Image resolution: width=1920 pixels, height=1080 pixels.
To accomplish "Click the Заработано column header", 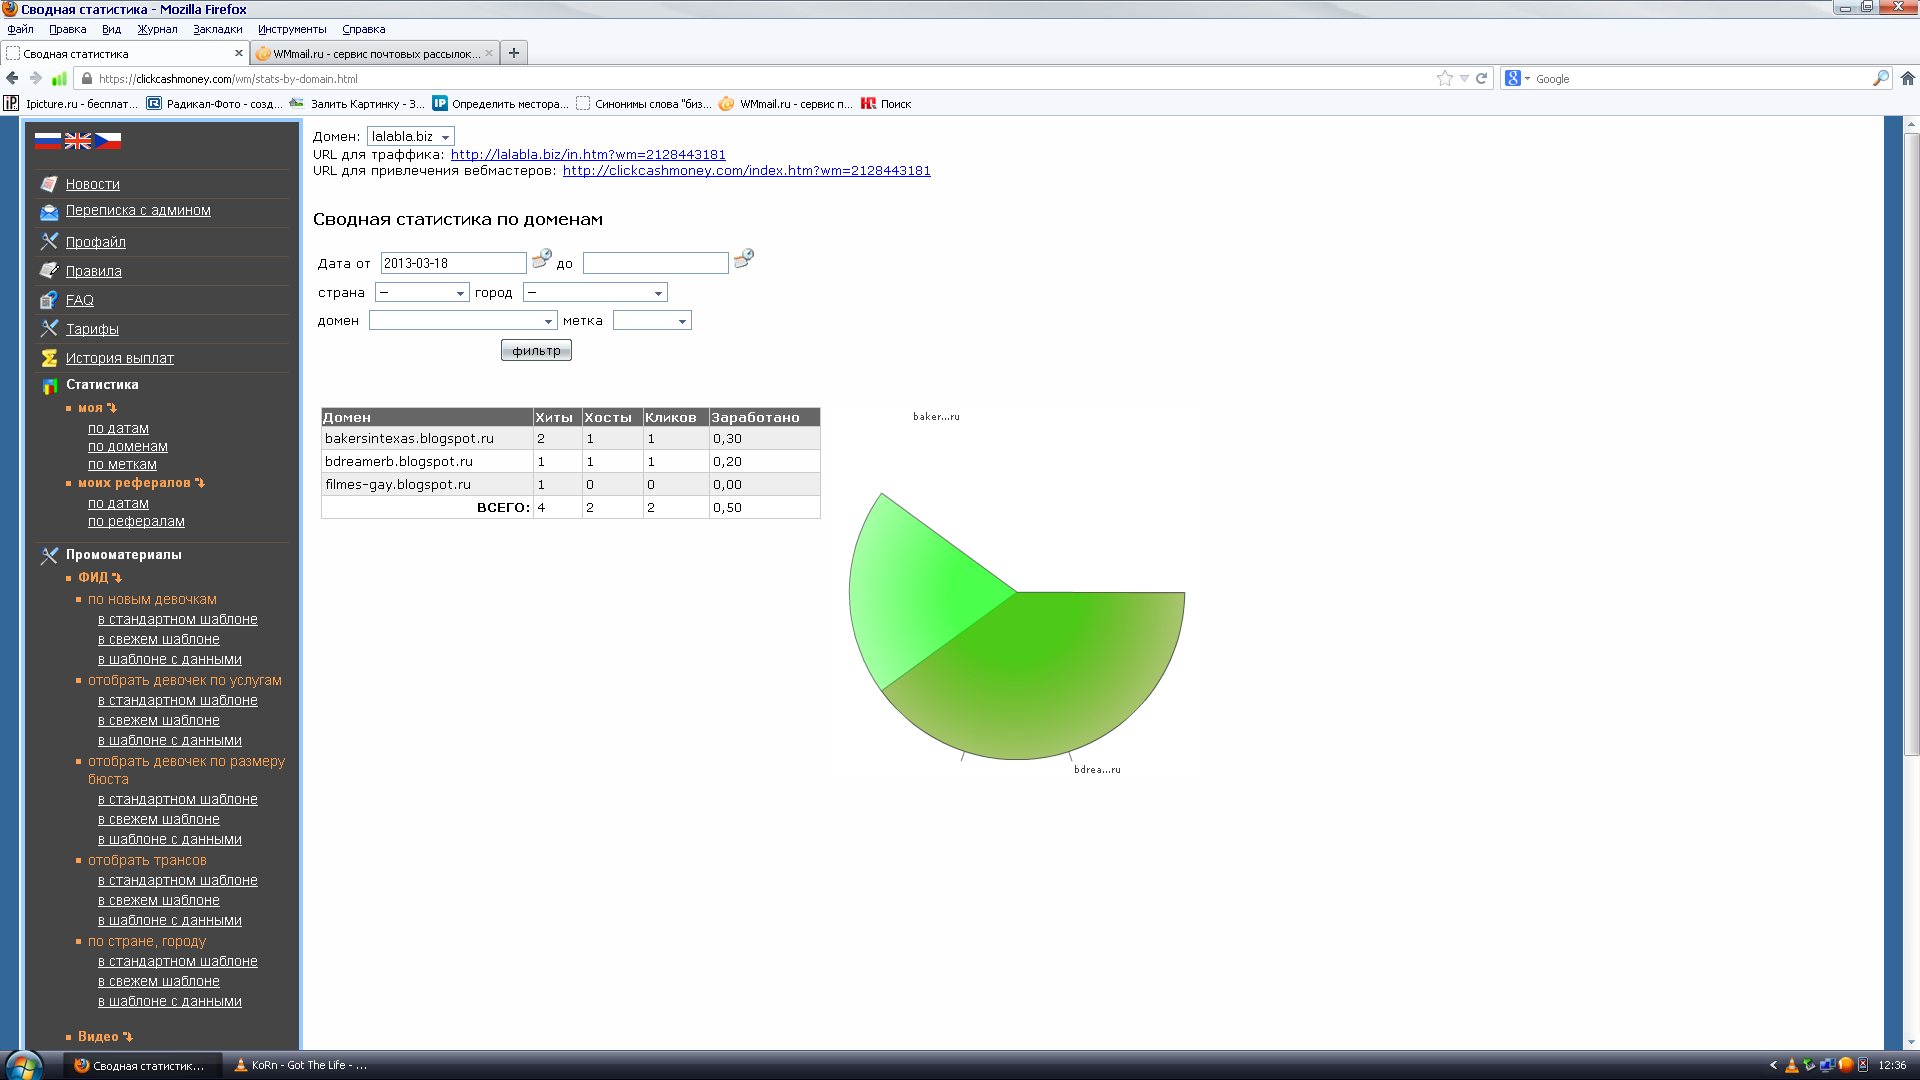I will [x=764, y=417].
